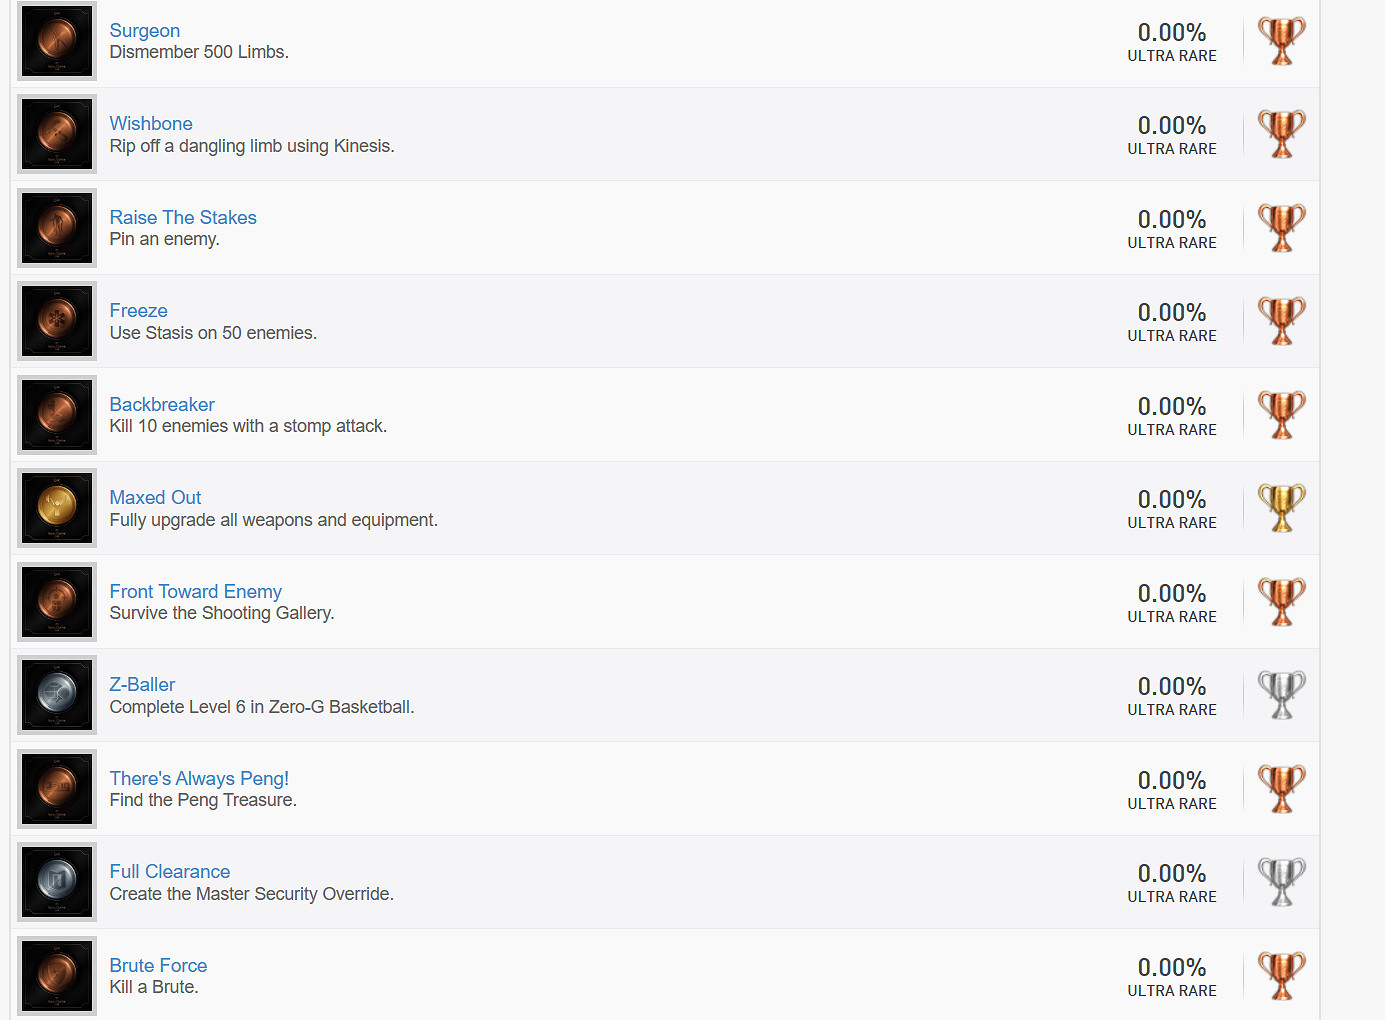Click the bronze trophy cup for Brute Force
This screenshot has width=1385, height=1020.
[x=1281, y=976]
